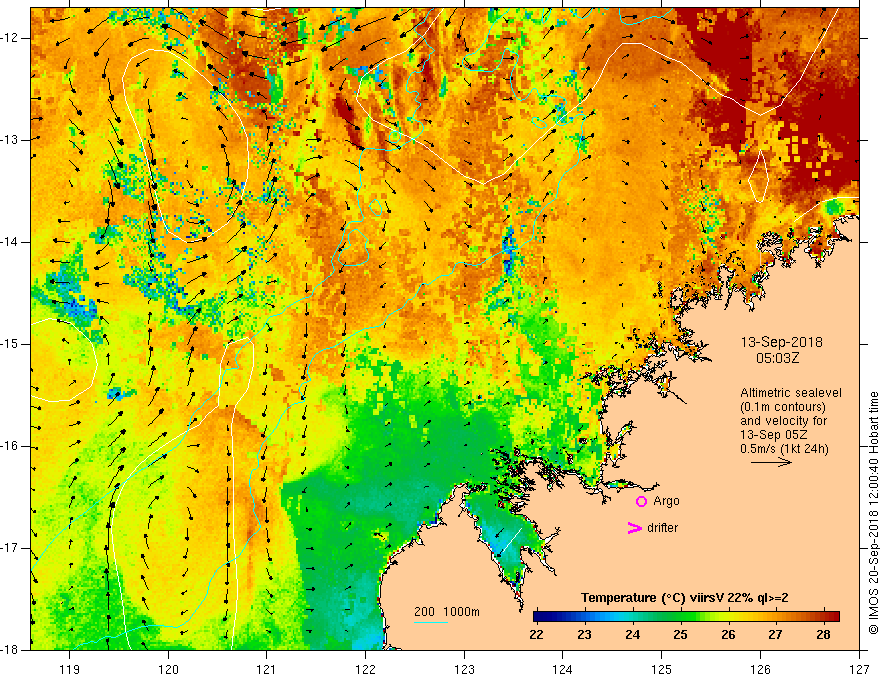Click longitude axis label 120
Screen dimensions: 880x680
[168, 669]
